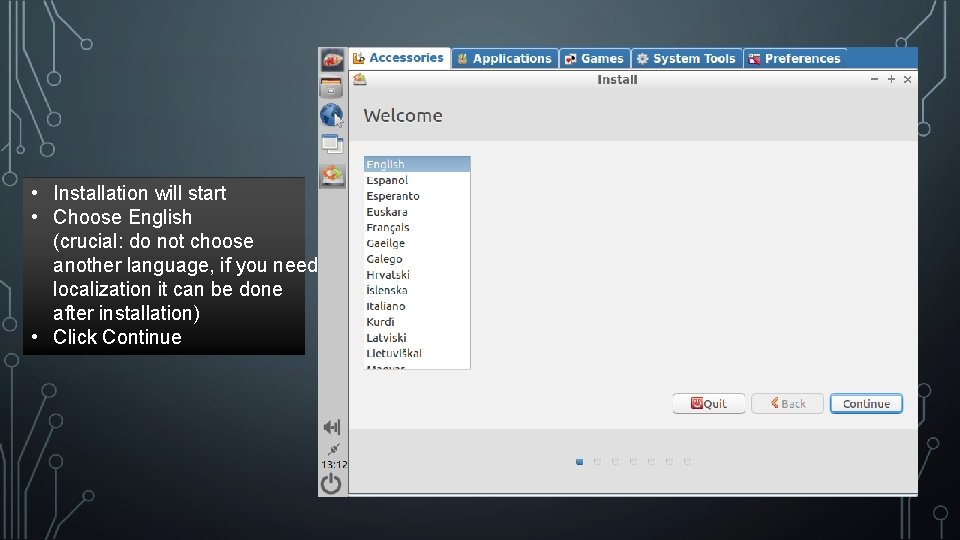Select Lietuviškai in the language list
This screenshot has height=540, width=960.
[417, 353]
